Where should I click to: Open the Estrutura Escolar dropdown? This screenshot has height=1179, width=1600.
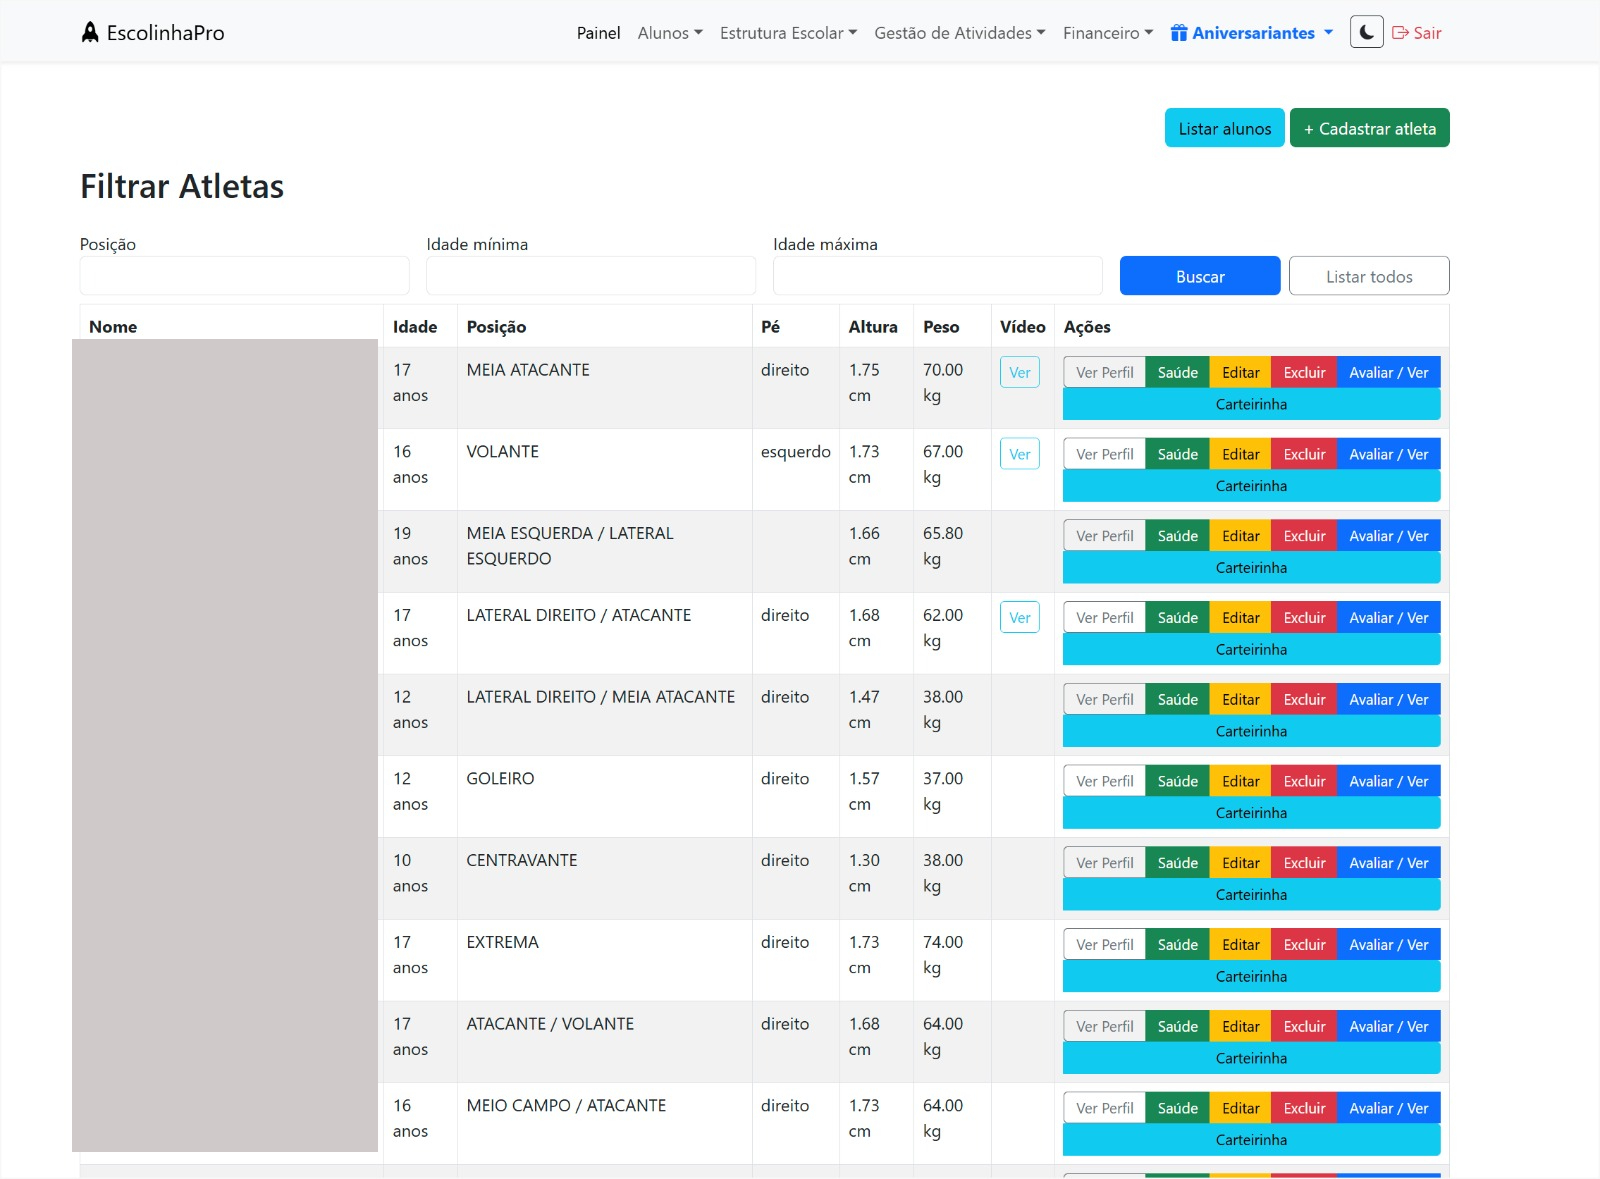coord(788,33)
